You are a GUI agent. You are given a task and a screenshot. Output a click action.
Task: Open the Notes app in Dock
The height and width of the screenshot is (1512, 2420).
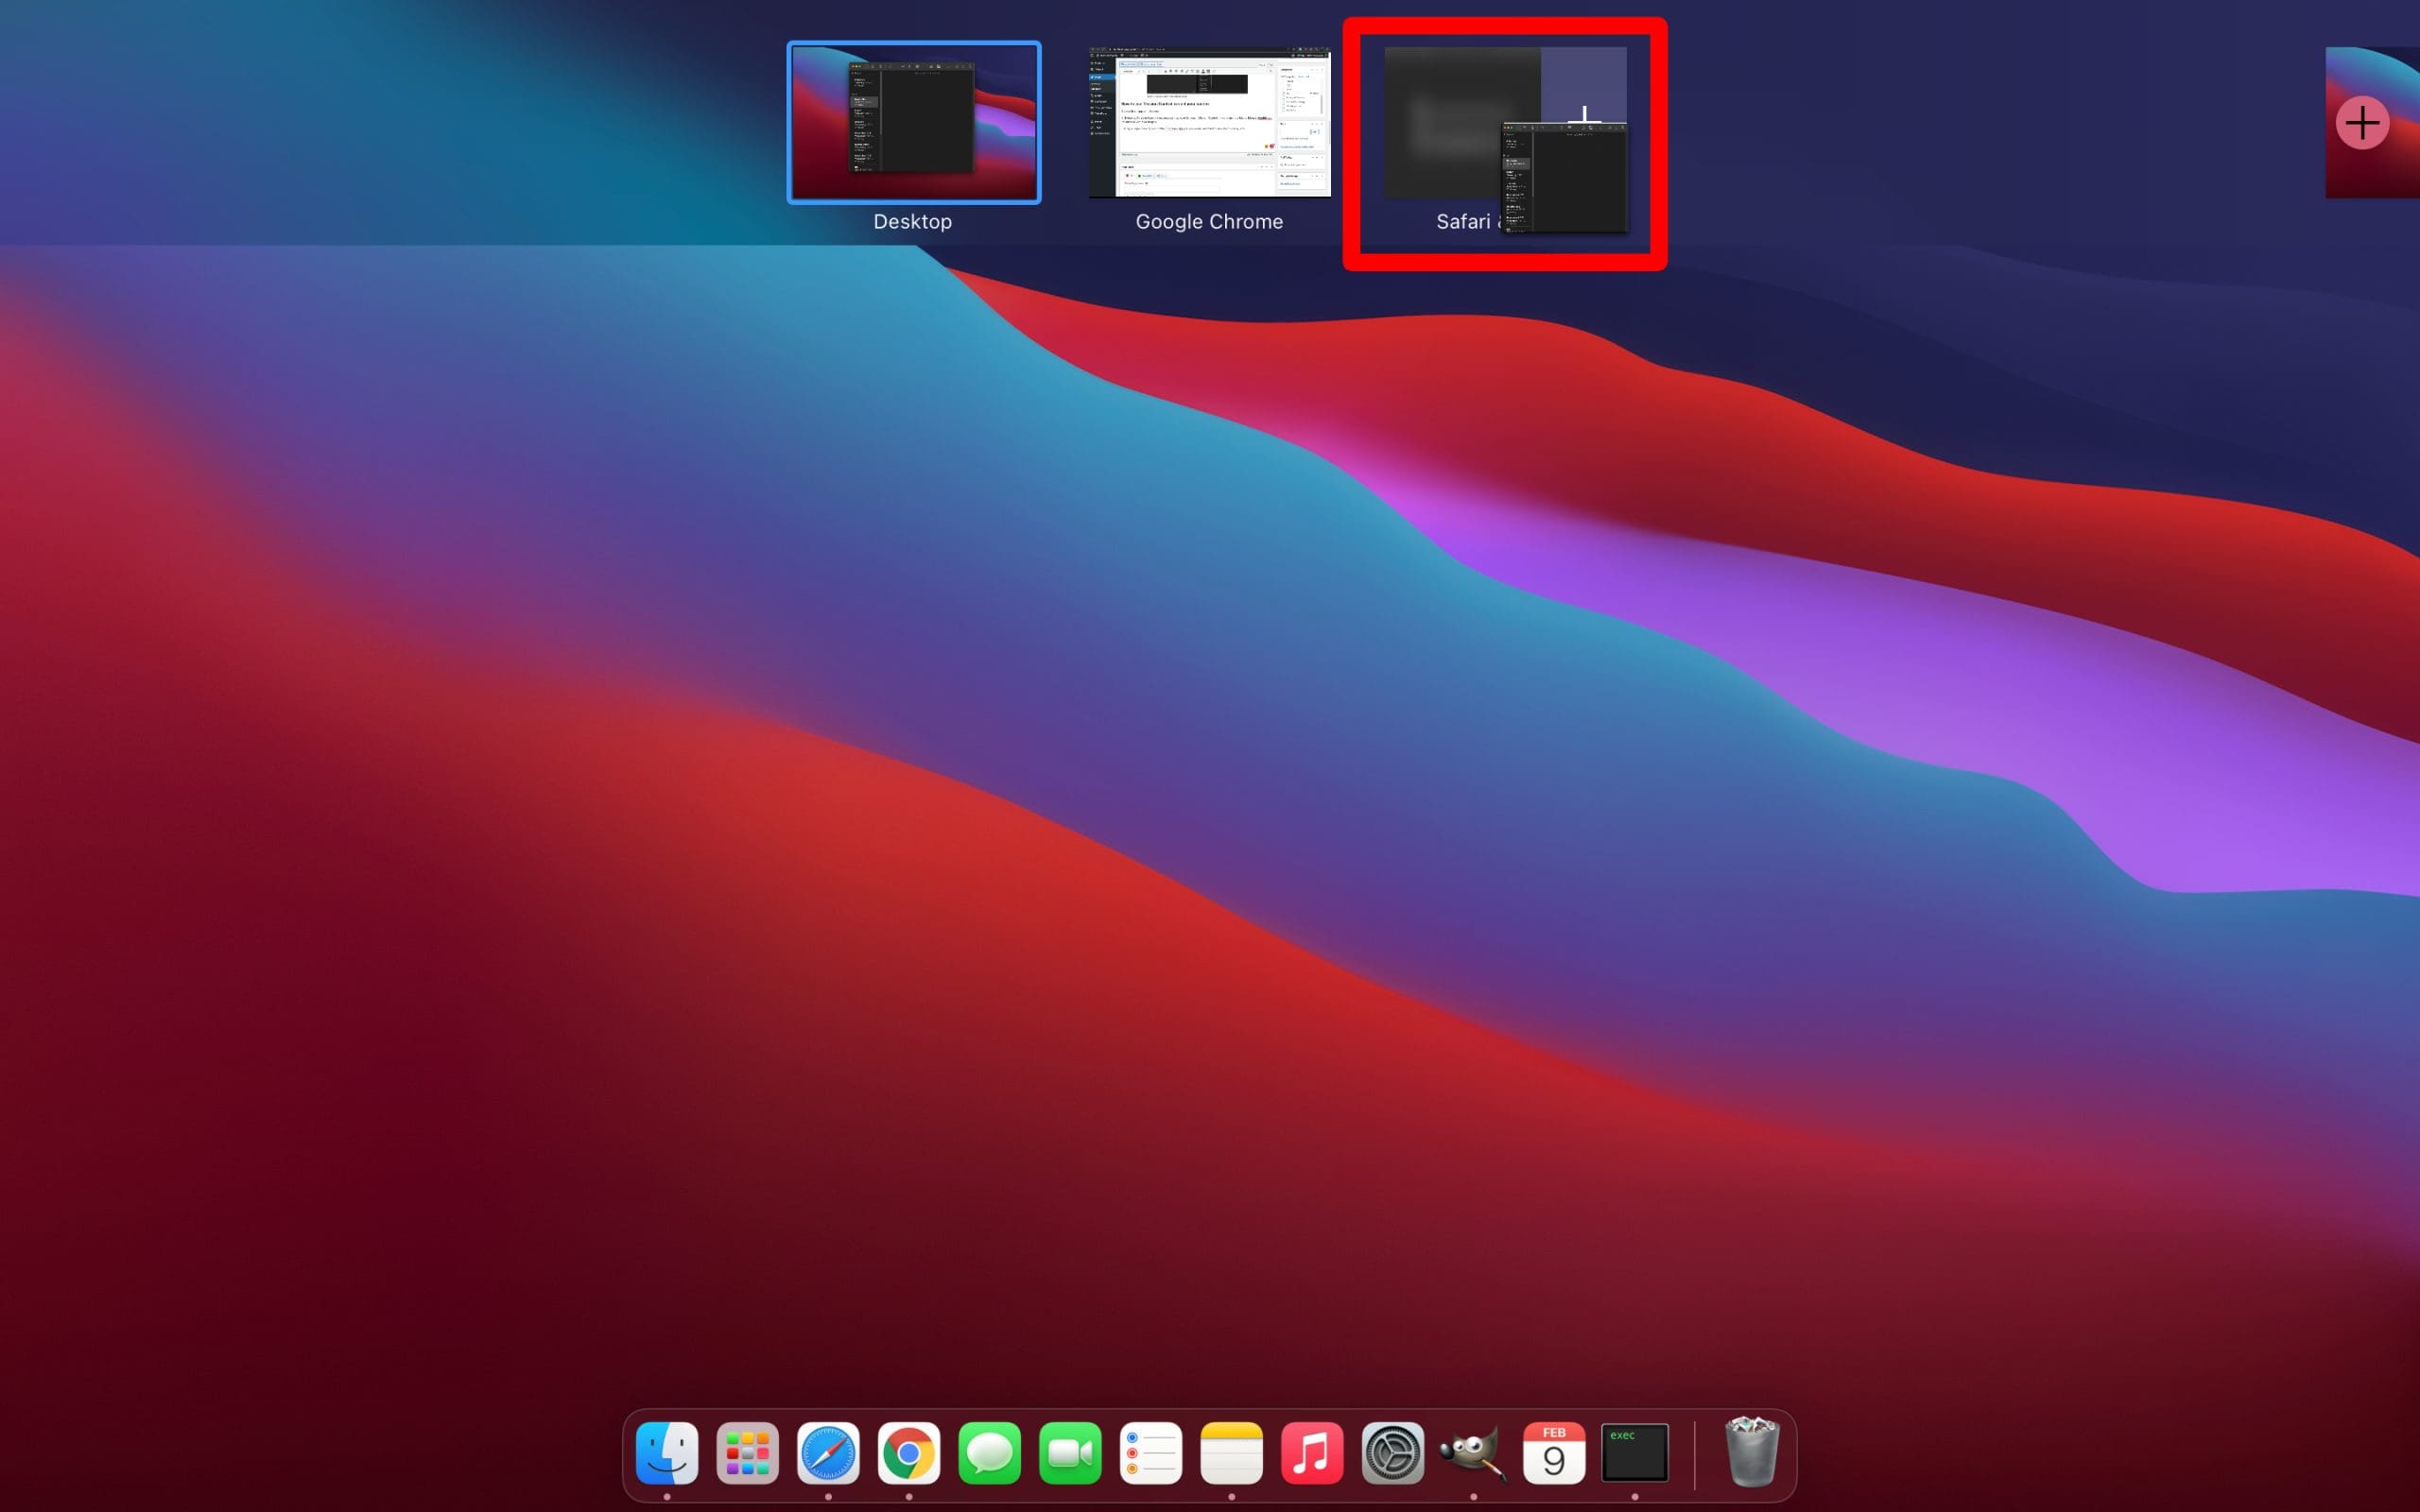(1231, 1452)
